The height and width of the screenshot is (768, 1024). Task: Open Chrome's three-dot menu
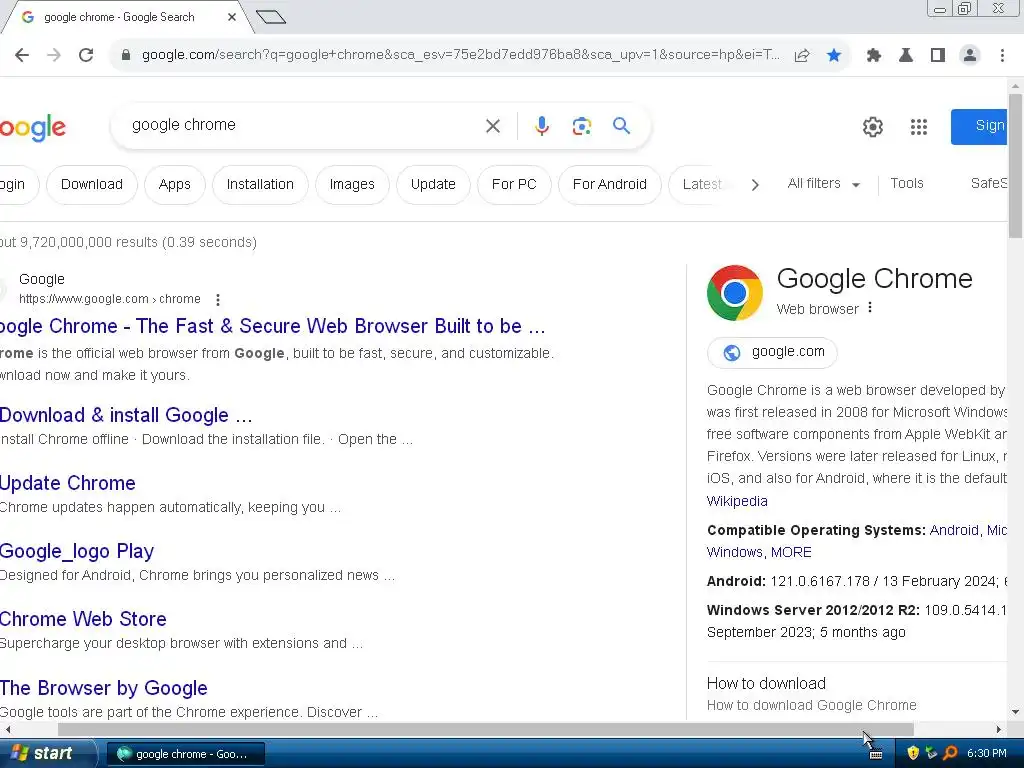pyautogui.click(x=1002, y=55)
